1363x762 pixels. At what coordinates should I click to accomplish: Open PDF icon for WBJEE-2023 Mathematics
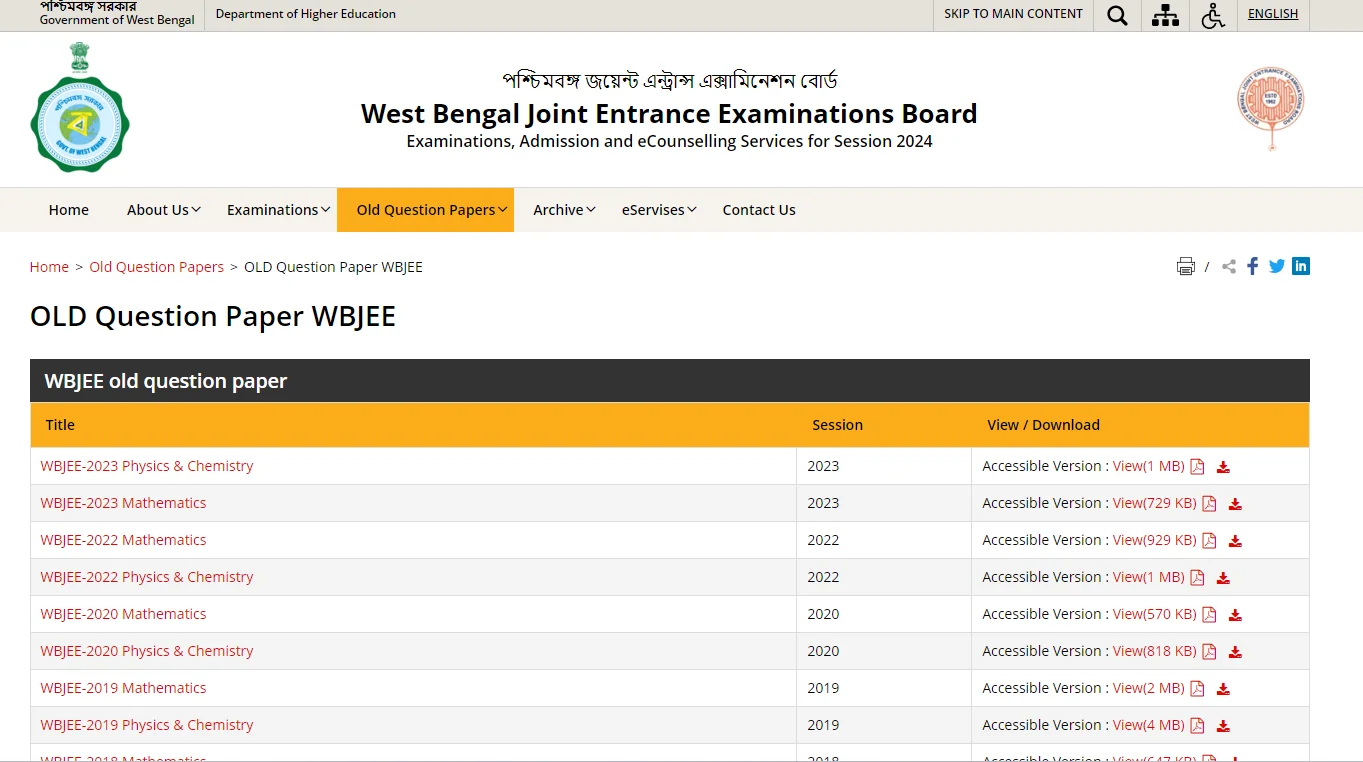(x=1209, y=503)
